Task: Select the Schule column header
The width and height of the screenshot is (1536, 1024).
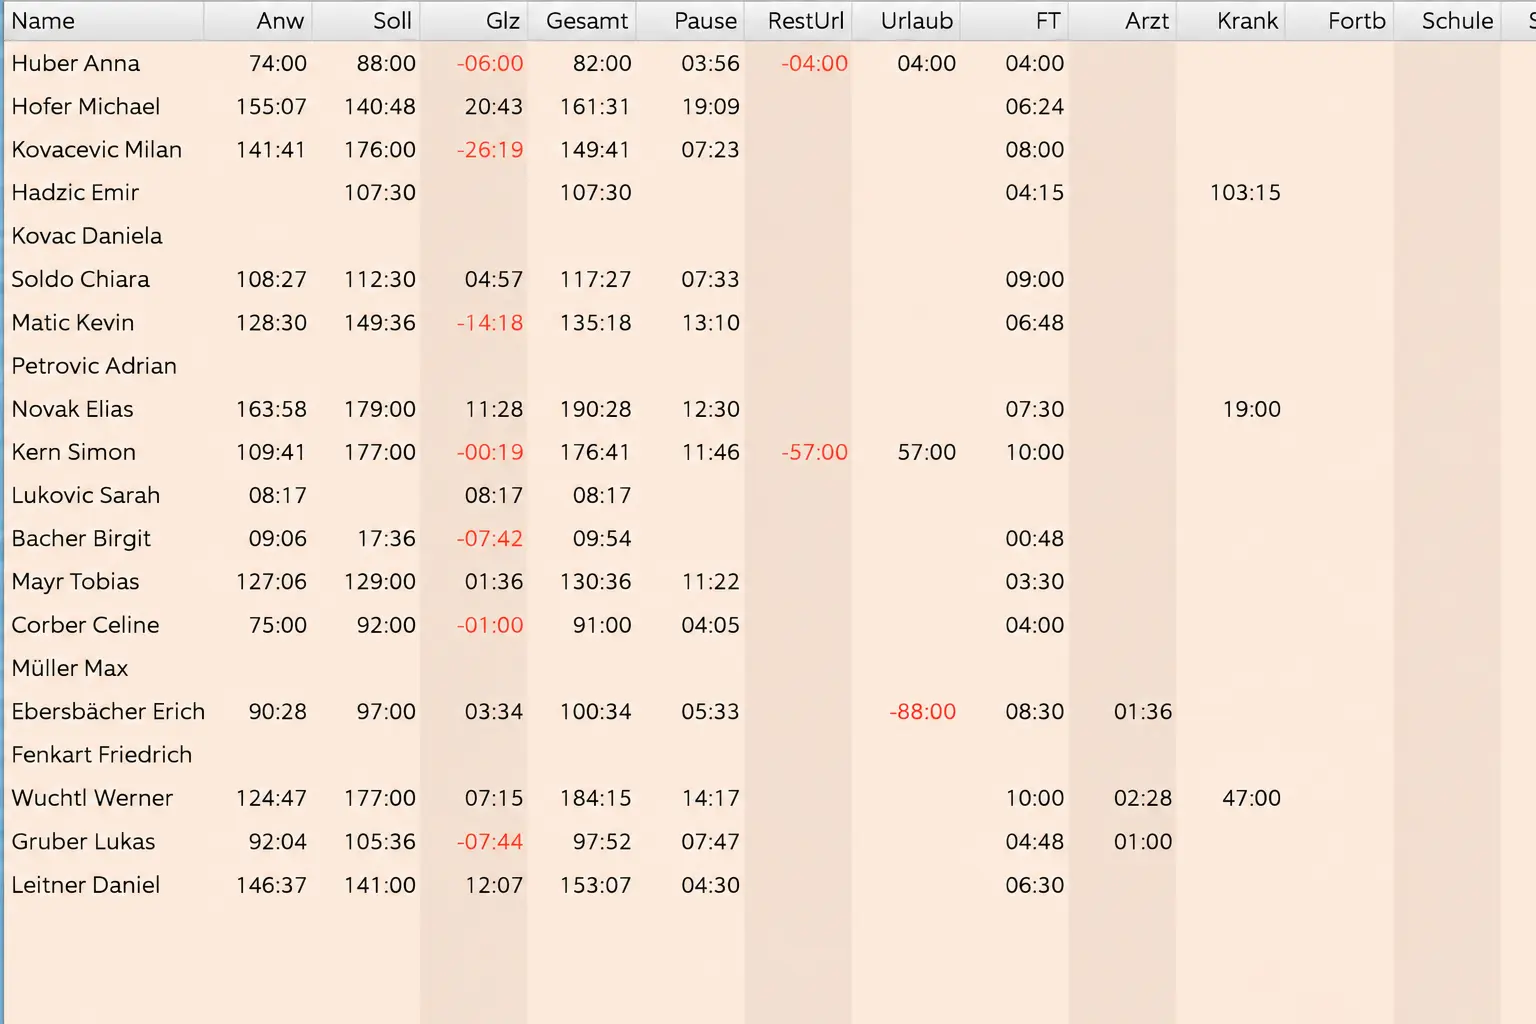Action: pos(1447,21)
